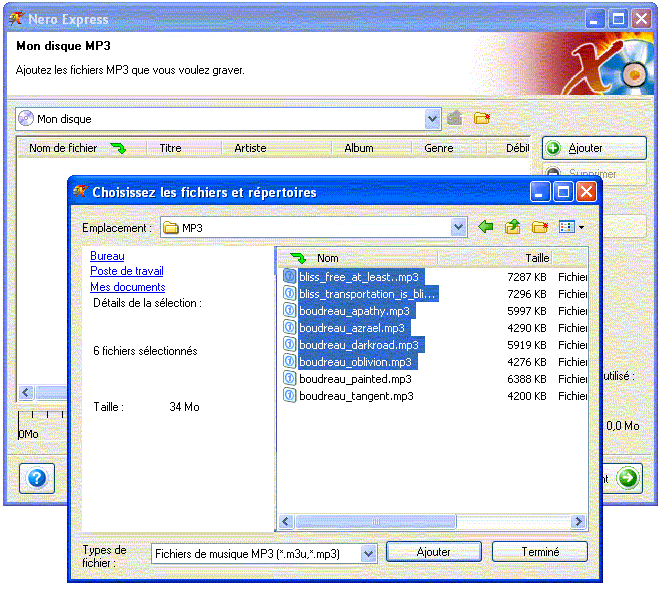Open Mes documents link

pyautogui.click(x=127, y=287)
